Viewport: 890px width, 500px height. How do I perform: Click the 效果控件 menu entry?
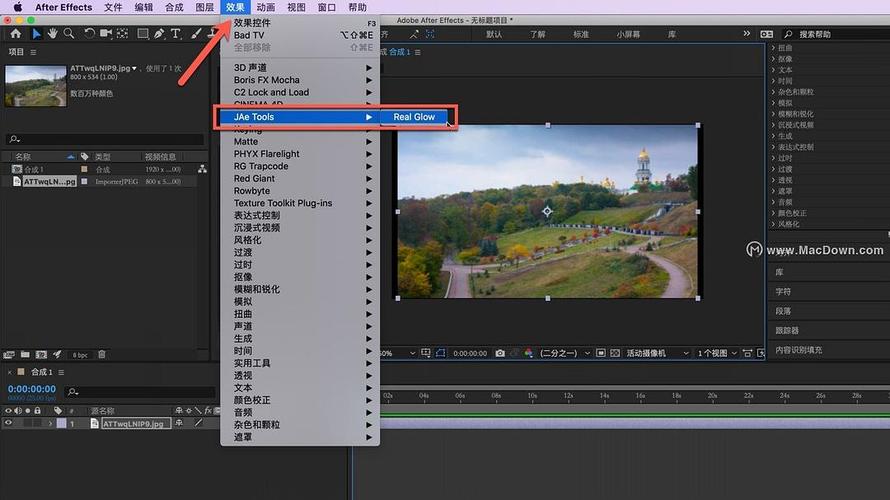[x=300, y=23]
